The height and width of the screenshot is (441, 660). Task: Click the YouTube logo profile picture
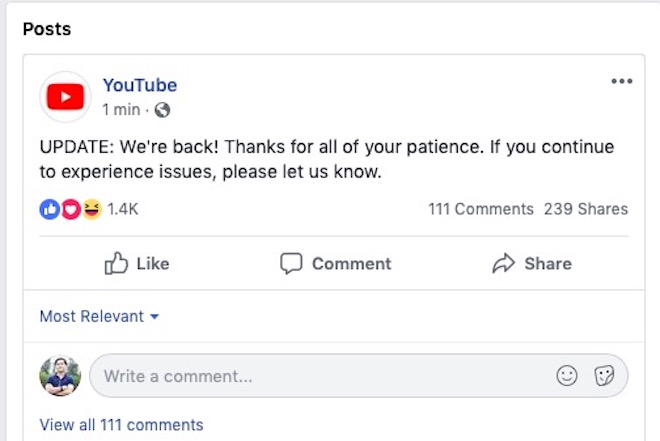click(65, 97)
